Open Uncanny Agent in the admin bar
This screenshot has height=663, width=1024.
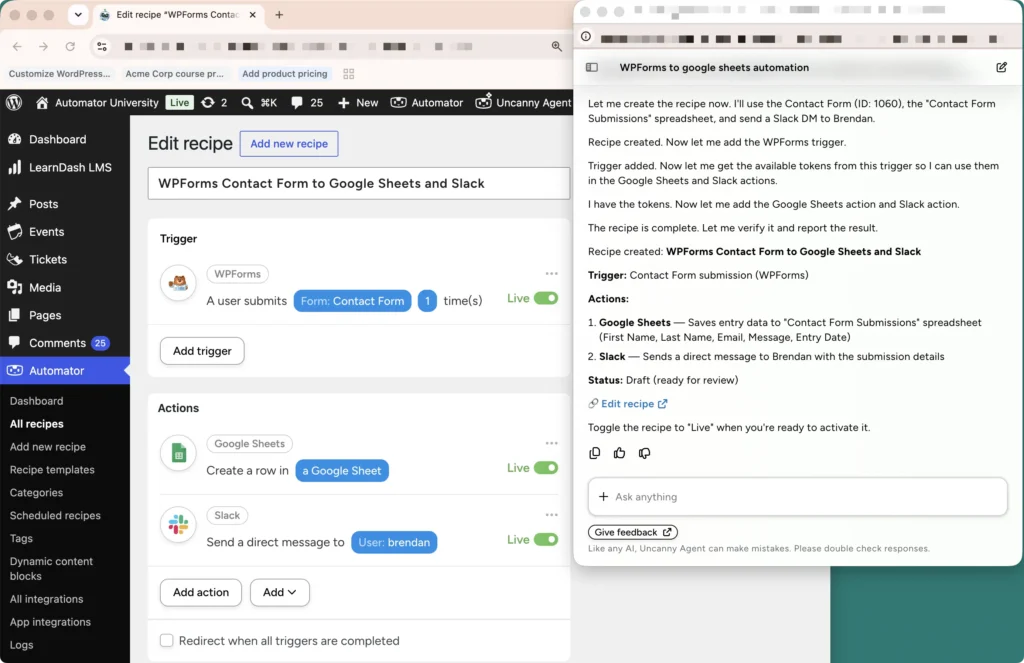pyautogui.click(x=523, y=103)
